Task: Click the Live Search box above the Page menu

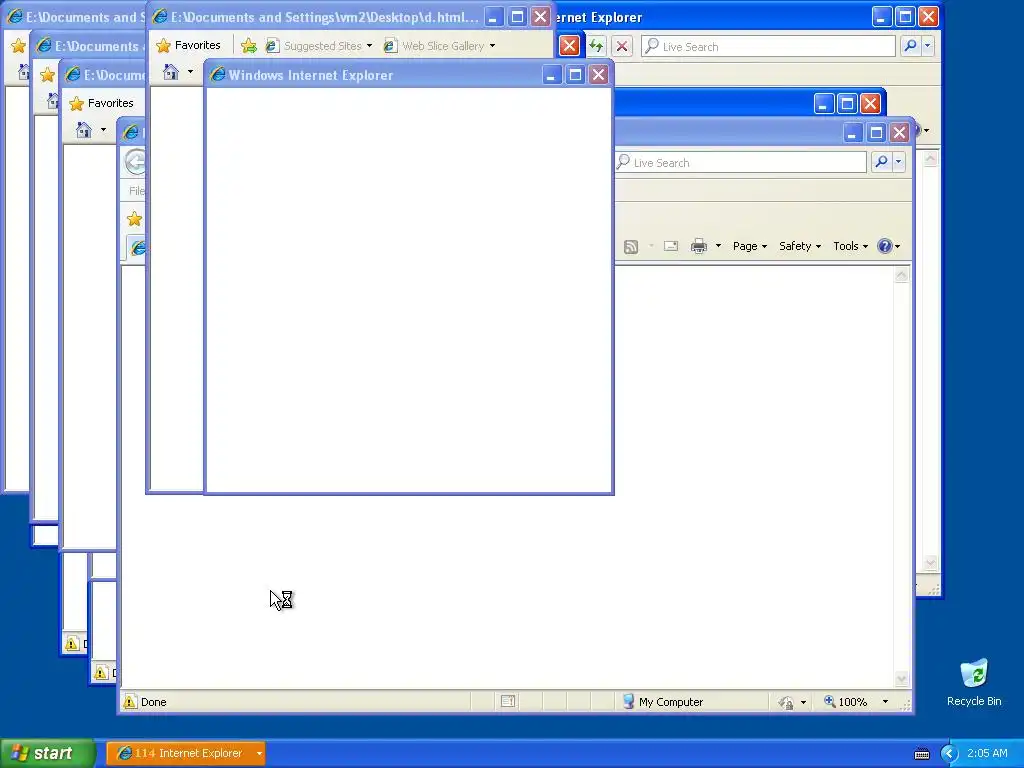Action: pyautogui.click(x=741, y=163)
